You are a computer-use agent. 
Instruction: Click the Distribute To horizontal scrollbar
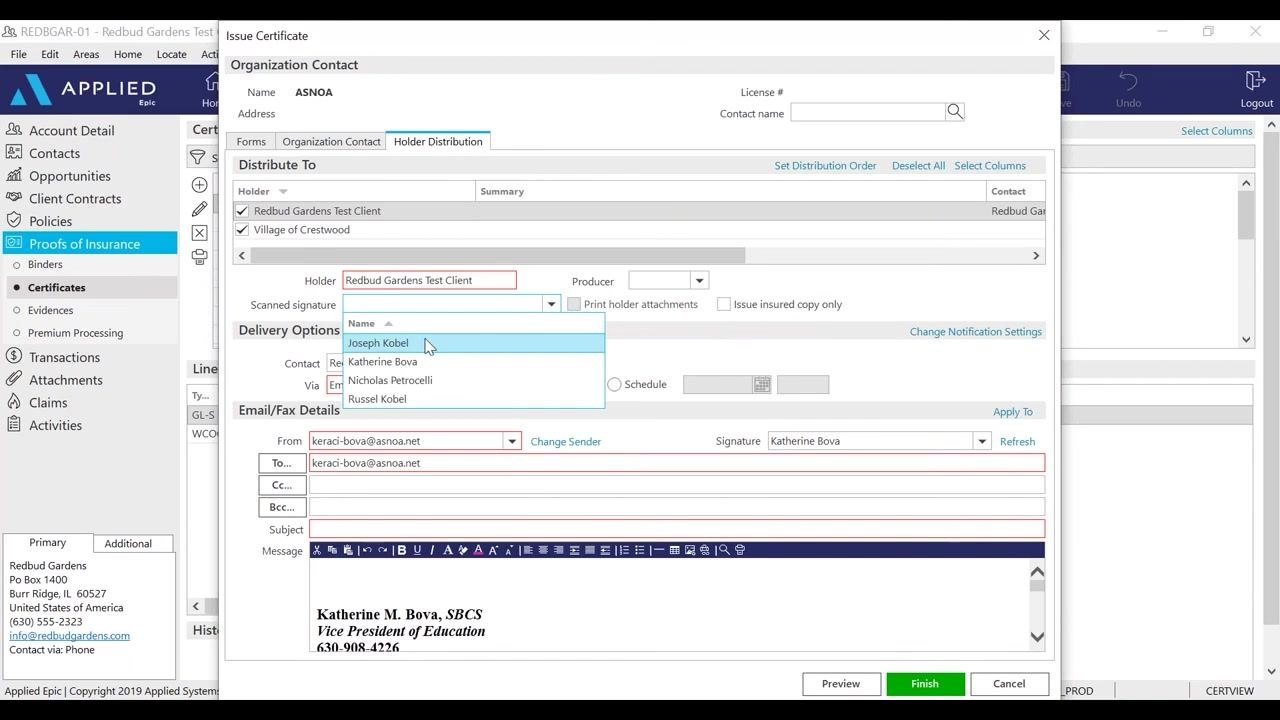[497, 256]
